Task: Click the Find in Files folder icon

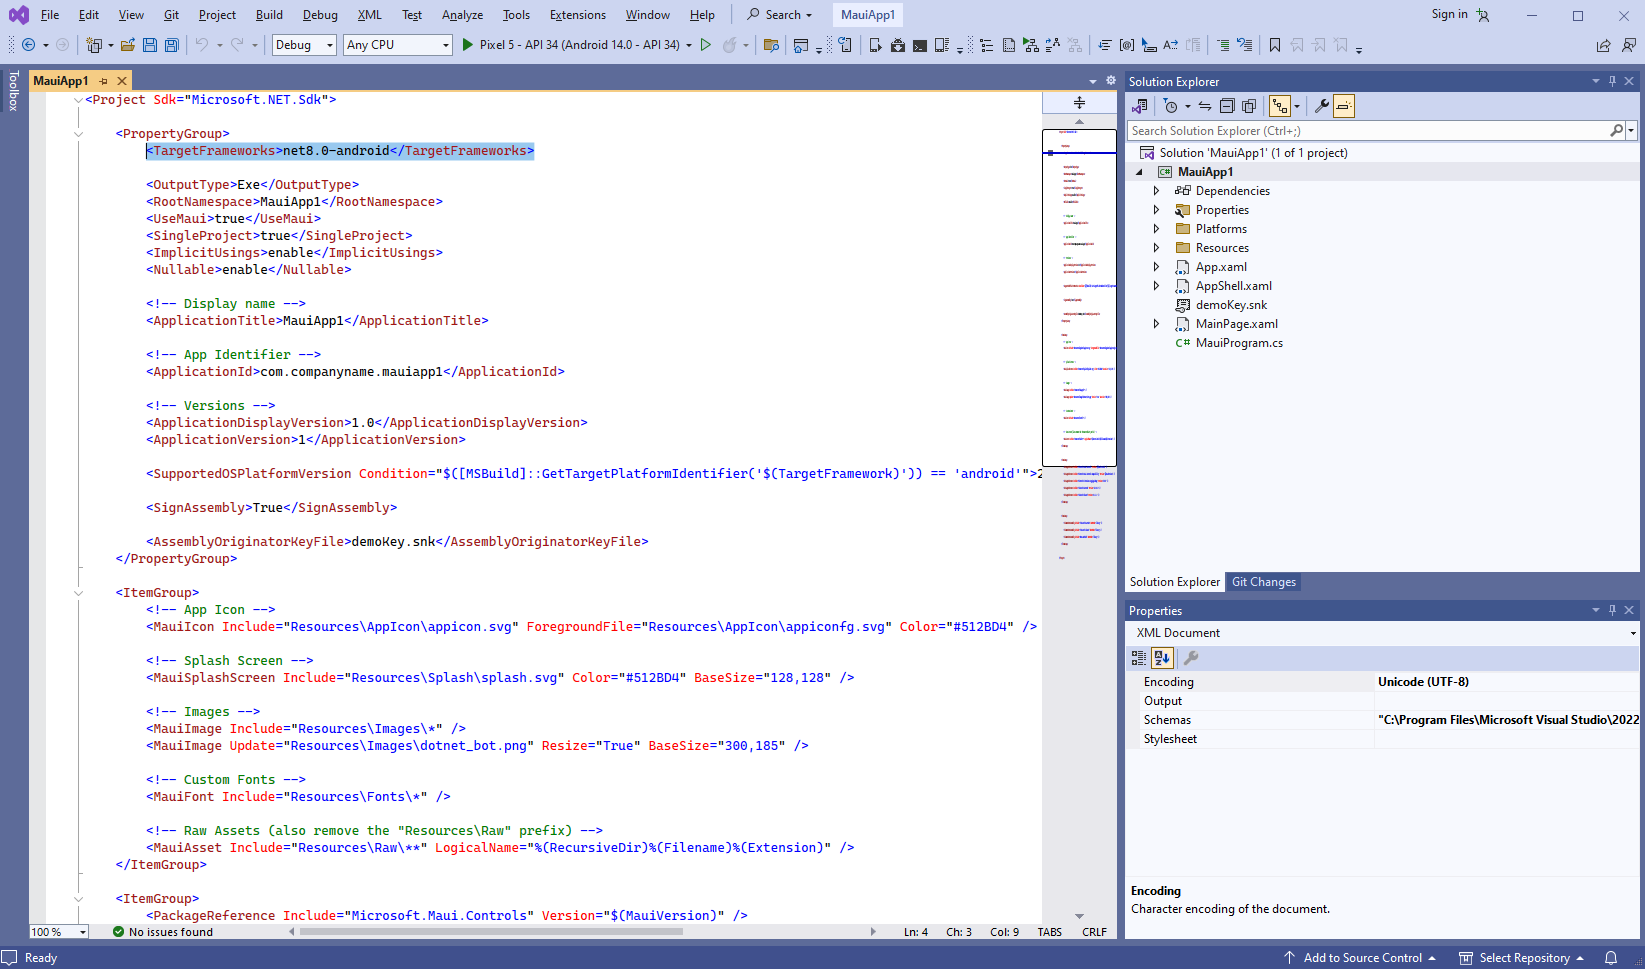Action: tap(771, 45)
